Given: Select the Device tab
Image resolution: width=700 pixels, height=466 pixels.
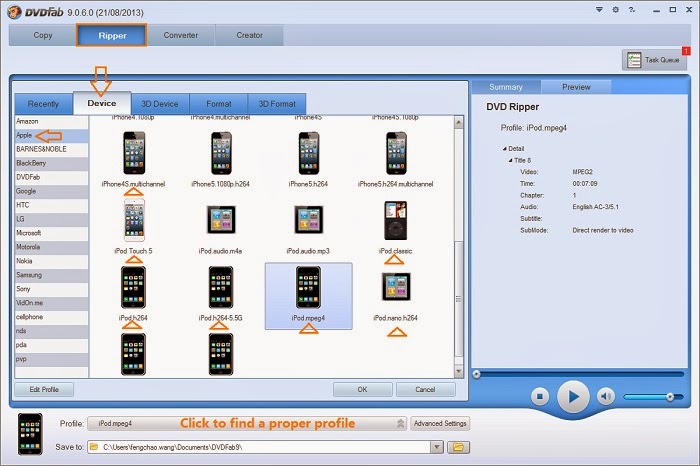Looking at the screenshot, I should coord(102,103).
